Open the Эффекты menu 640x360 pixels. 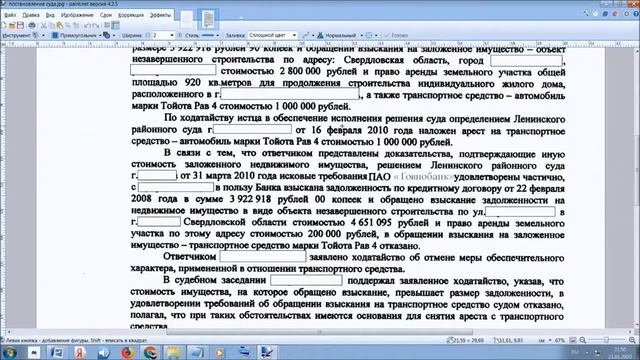coord(160,15)
